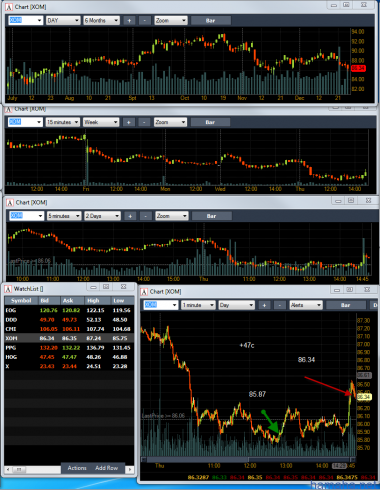Click the High column header in WatchList

[93, 301]
